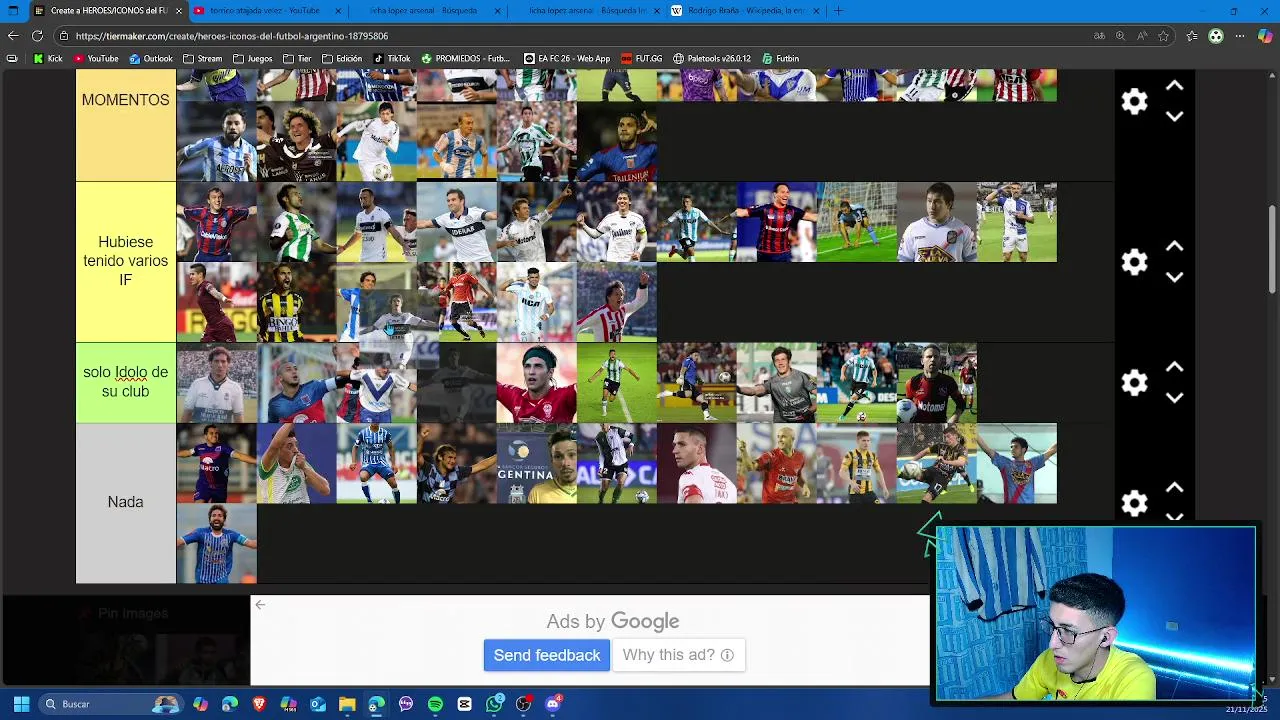Click the zoom magnifier icon in address bar
This screenshot has height=720, width=1280.
pos(1121,36)
